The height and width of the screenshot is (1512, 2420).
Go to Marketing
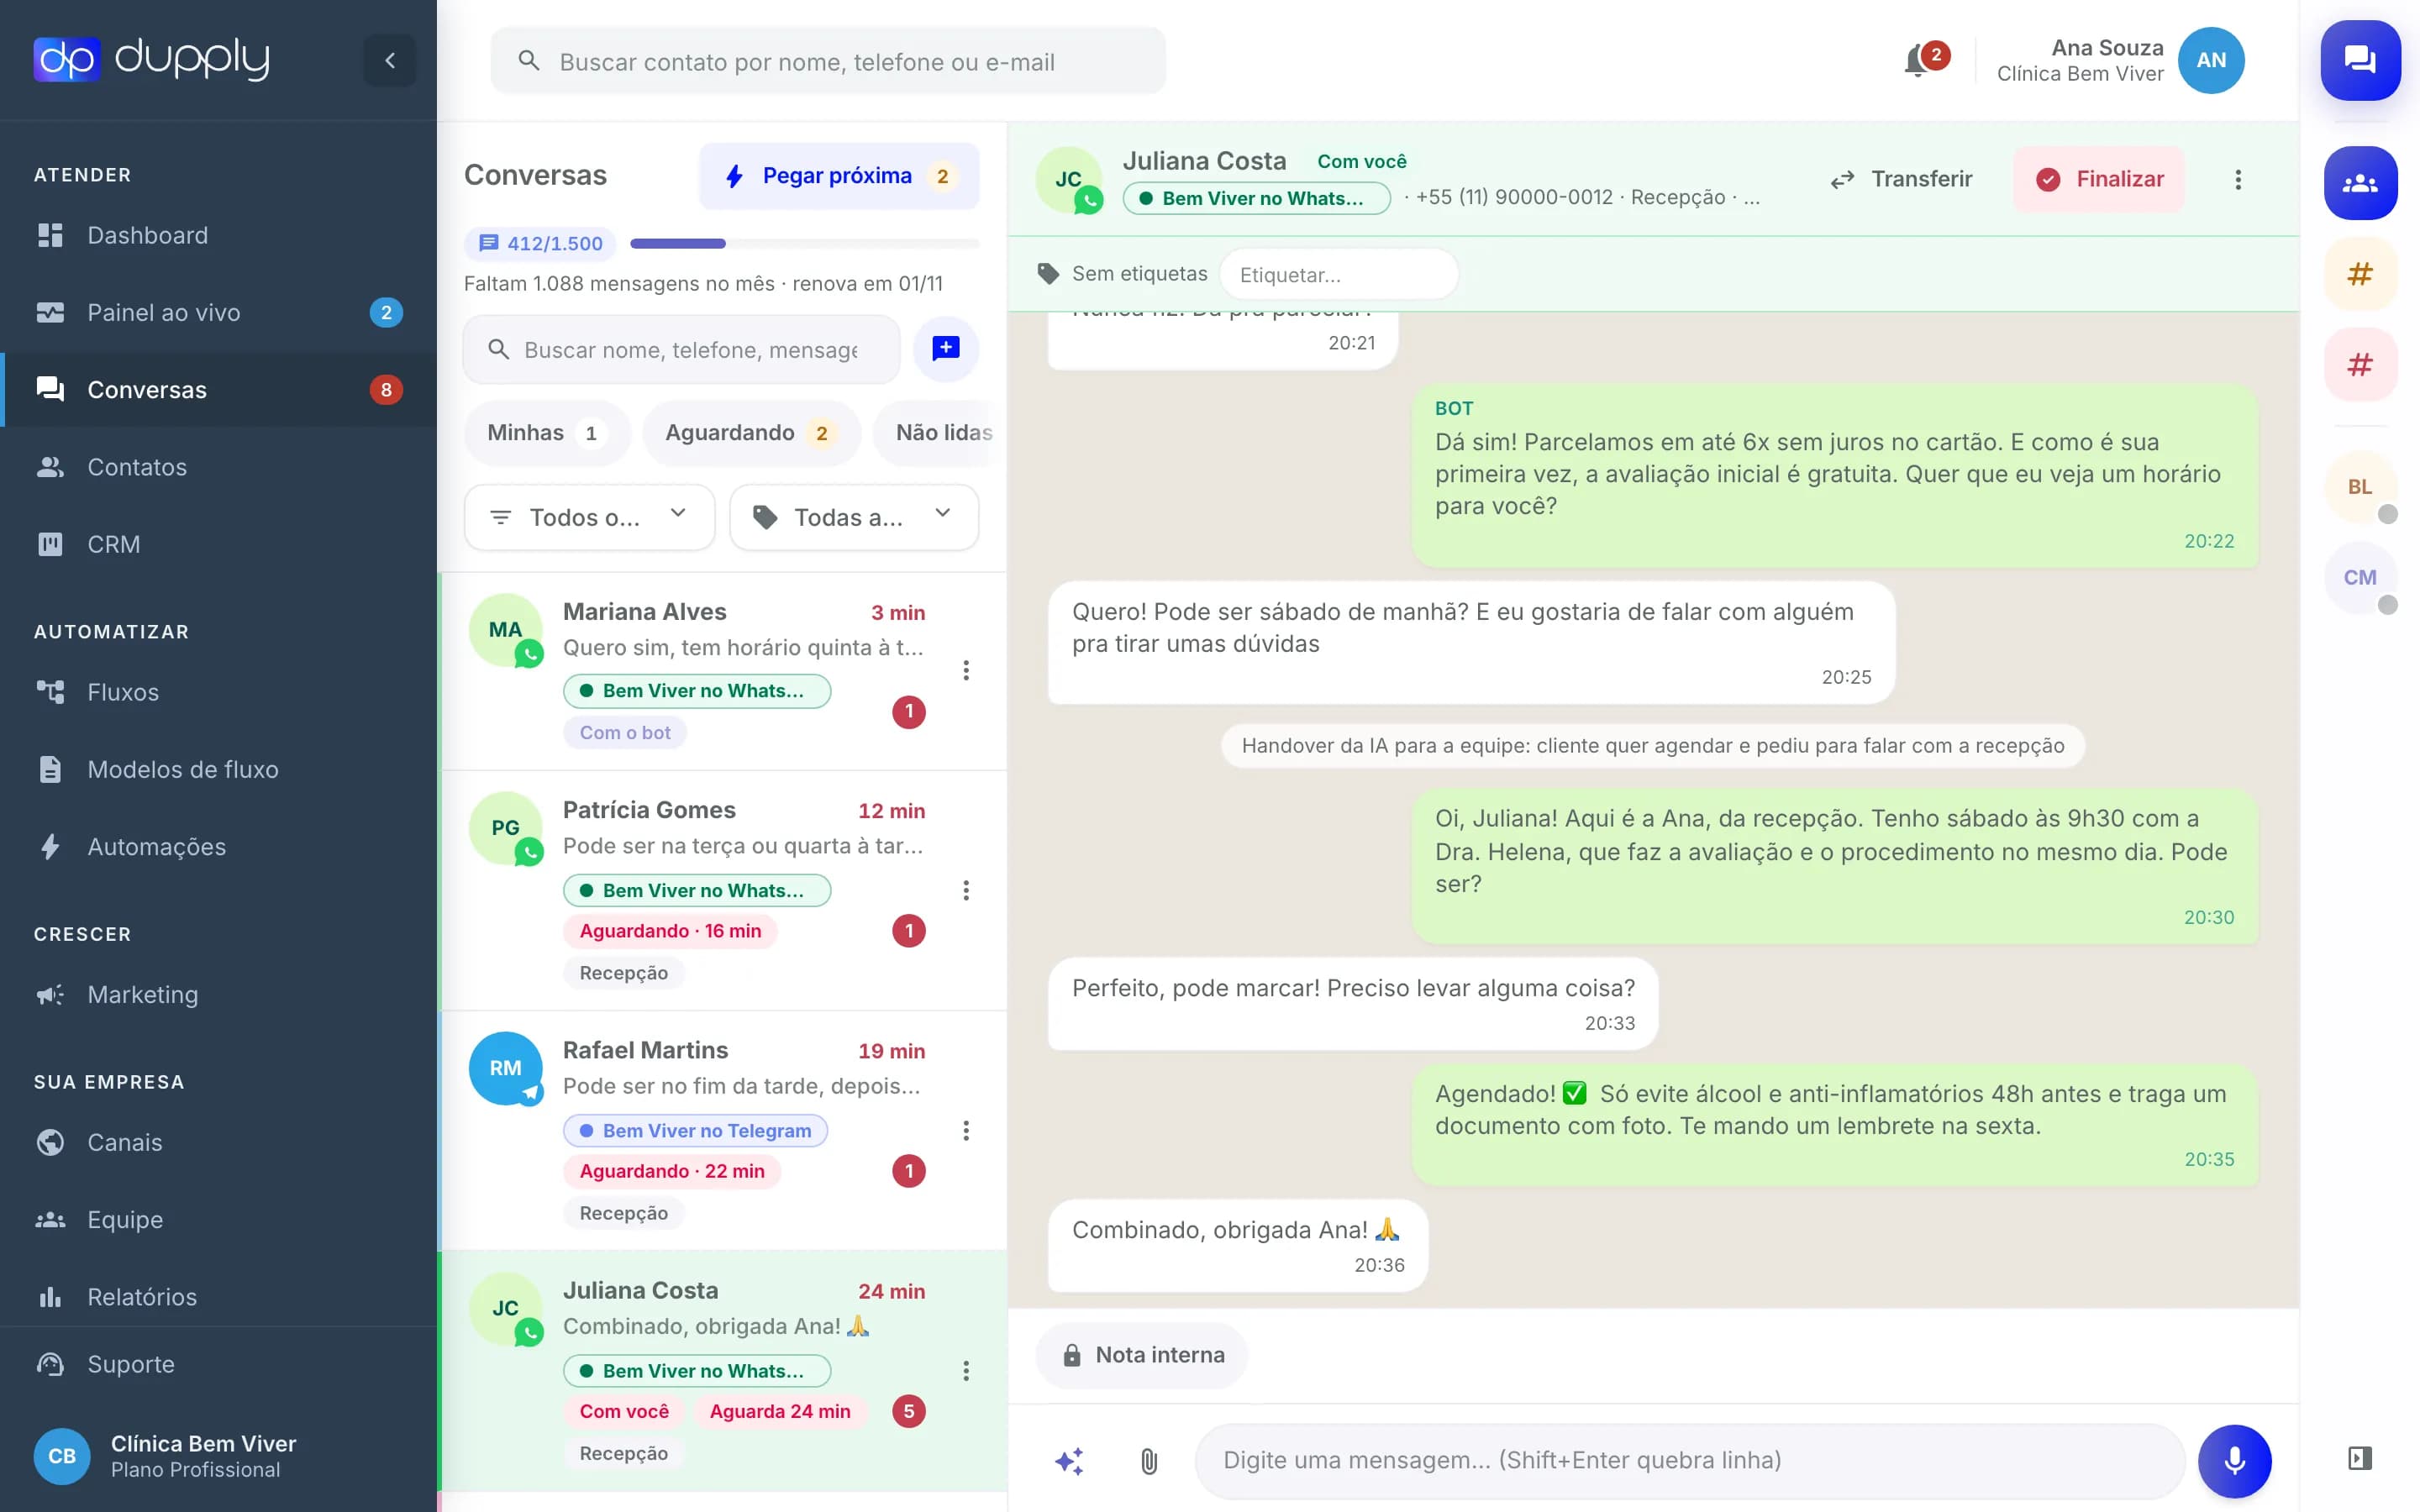point(218,994)
